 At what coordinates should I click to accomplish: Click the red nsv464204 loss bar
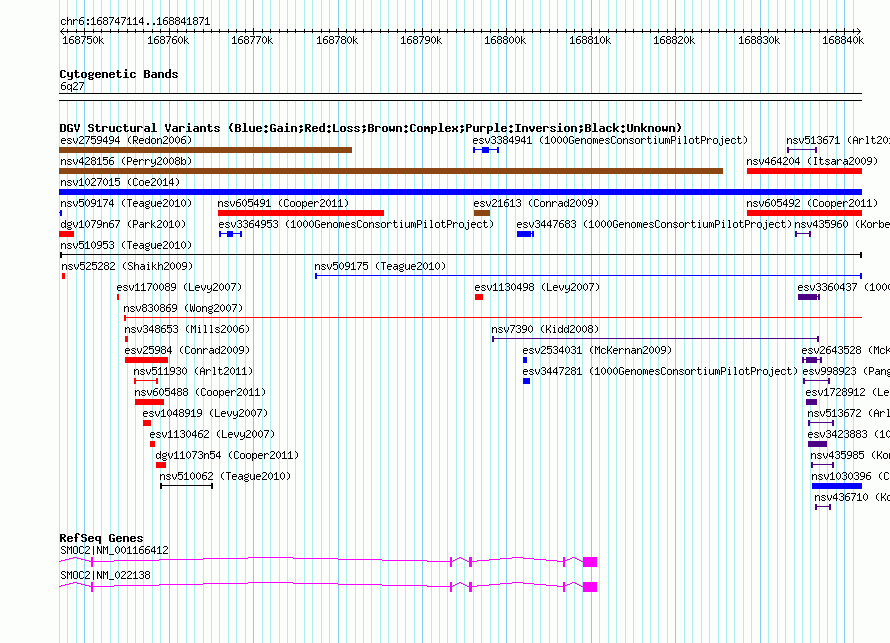pyautogui.click(x=804, y=171)
